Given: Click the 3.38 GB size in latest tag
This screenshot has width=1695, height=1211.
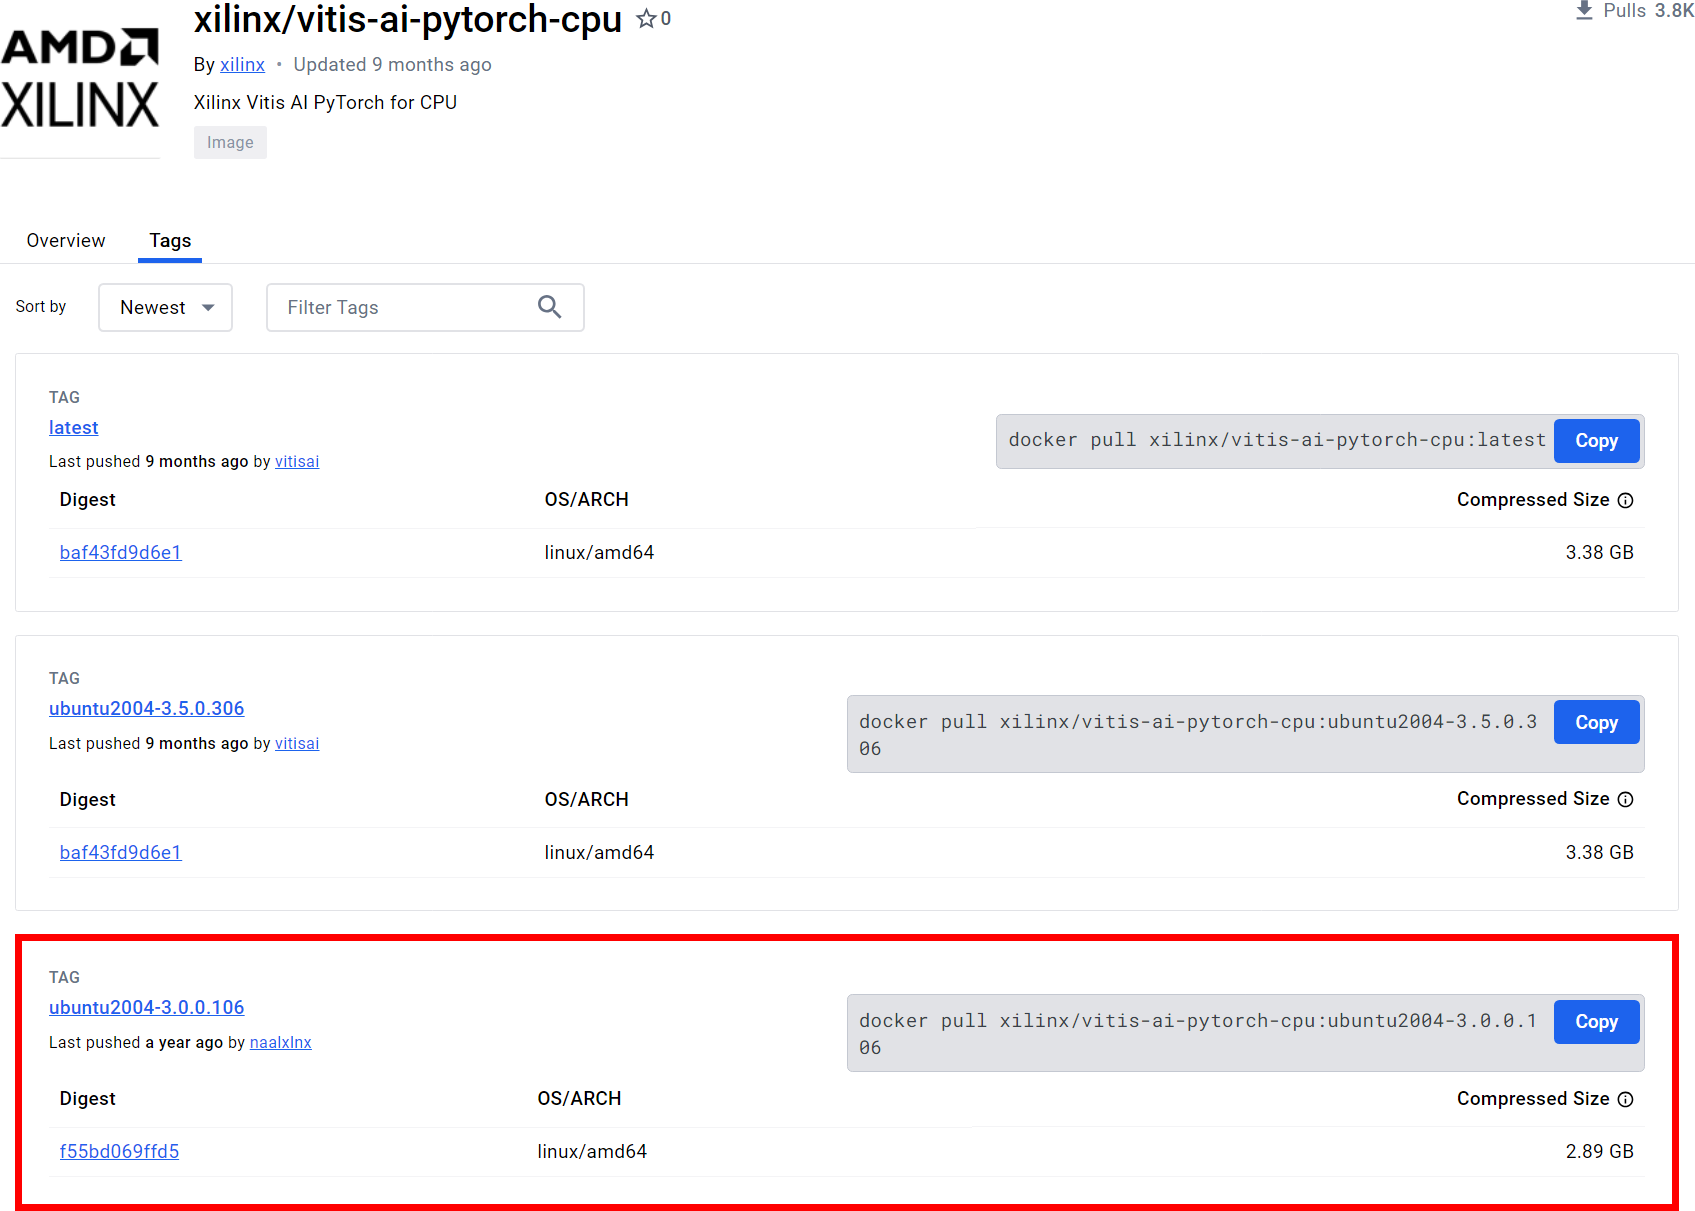Looking at the screenshot, I should 1599,552.
